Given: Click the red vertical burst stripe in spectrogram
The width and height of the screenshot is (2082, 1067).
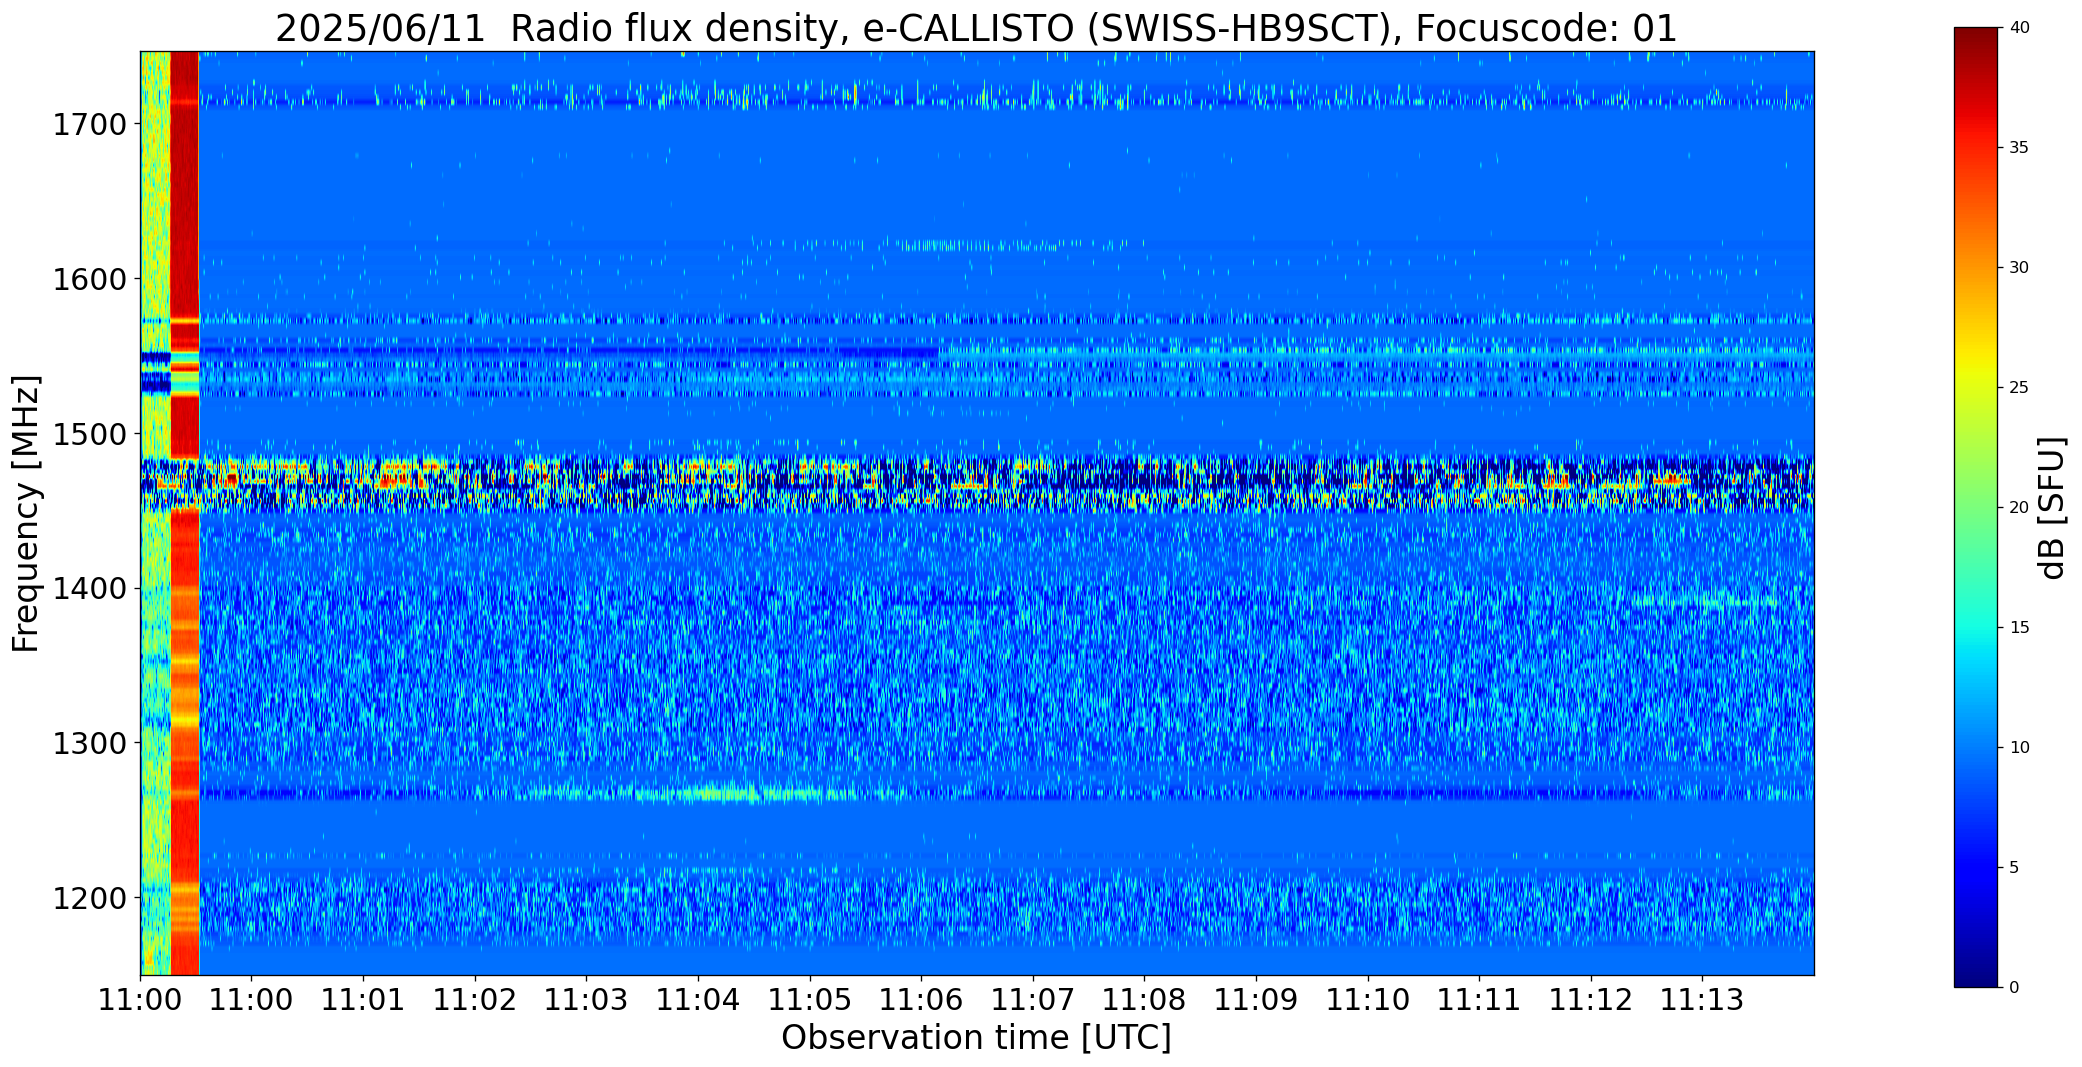Looking at the screenshot, I should (185, 513).
